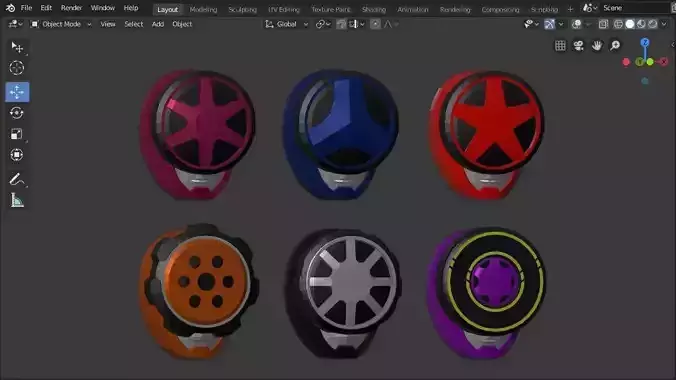Open the Help menu

tap(131, 8)
